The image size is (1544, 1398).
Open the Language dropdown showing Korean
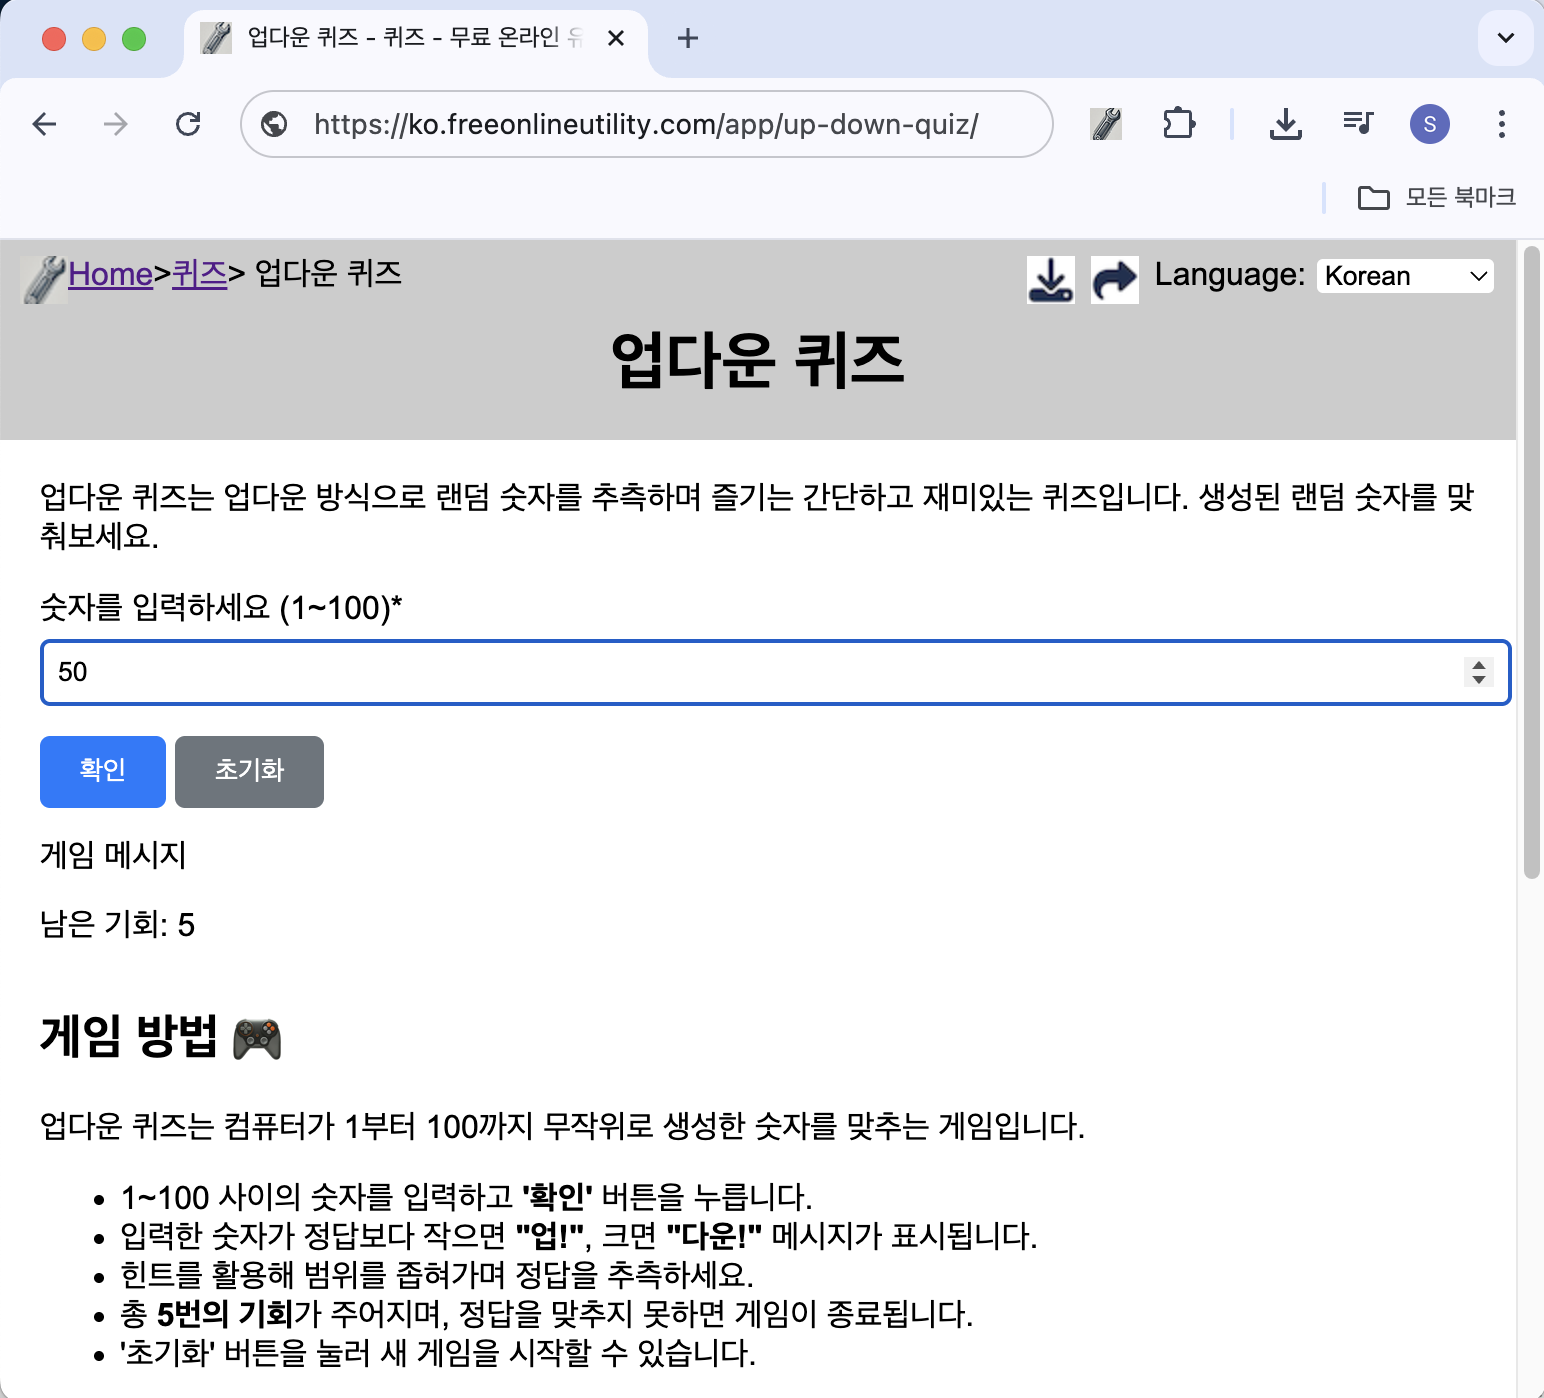pos(1405,276)
